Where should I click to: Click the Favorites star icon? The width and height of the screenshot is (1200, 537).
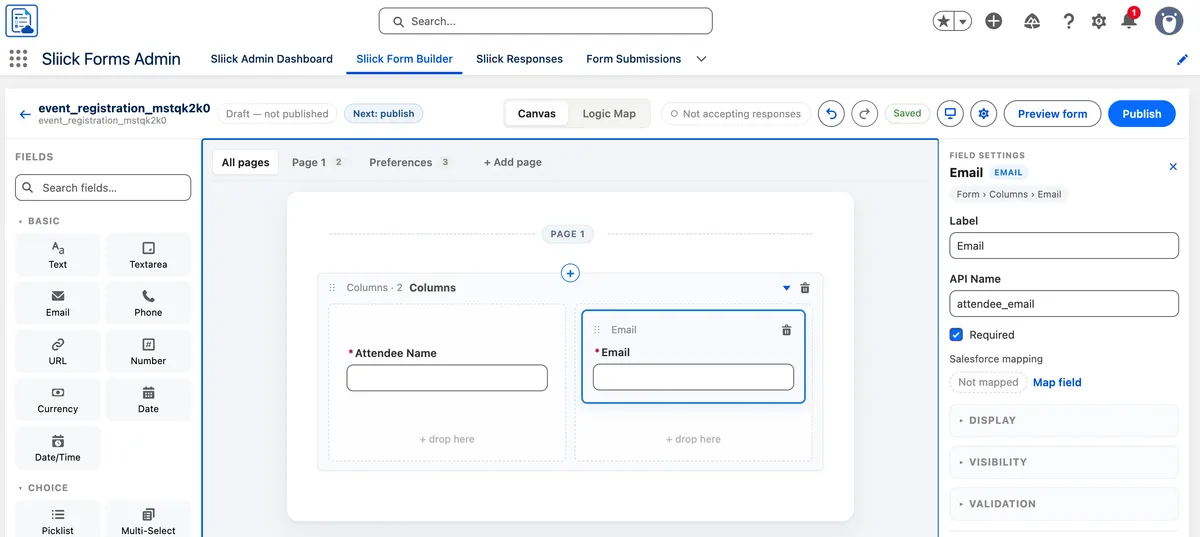(943, 21)
